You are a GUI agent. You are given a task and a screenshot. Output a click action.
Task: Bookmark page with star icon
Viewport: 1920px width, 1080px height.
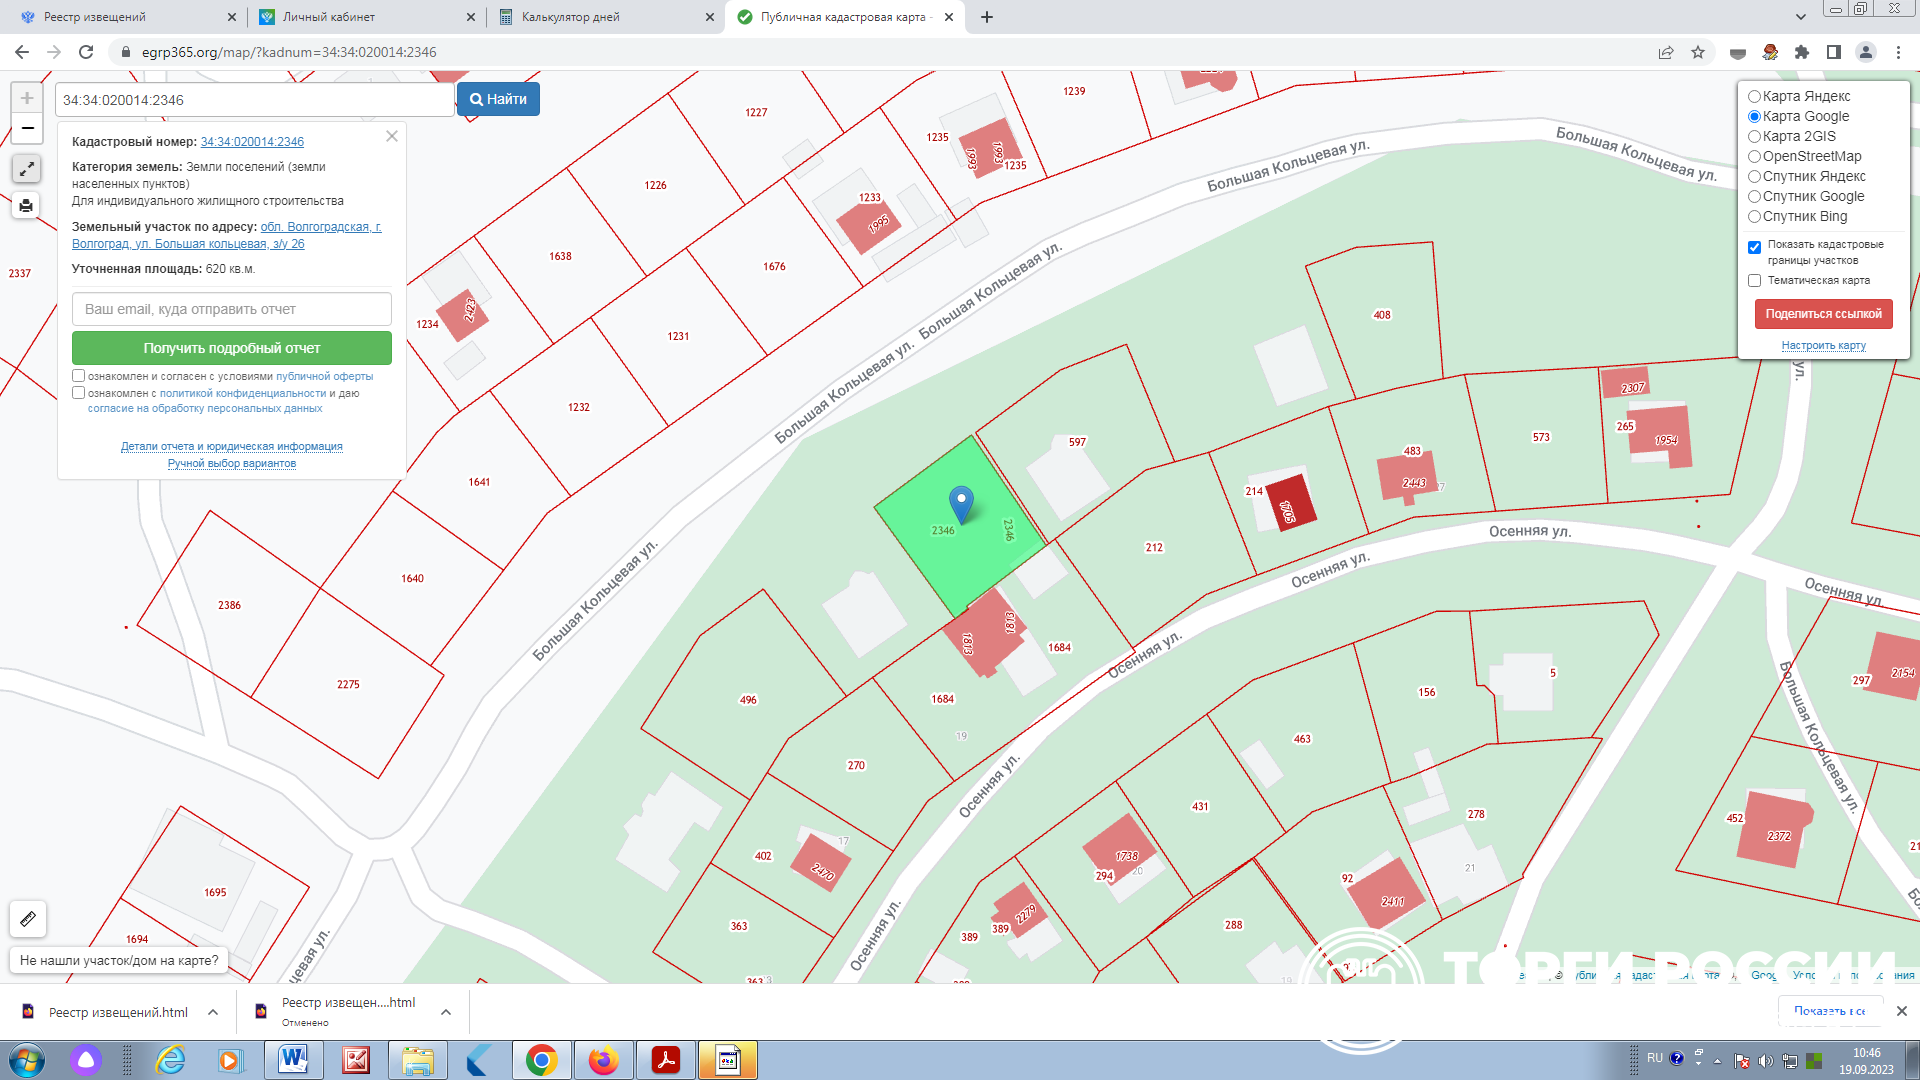[1698, 52]
